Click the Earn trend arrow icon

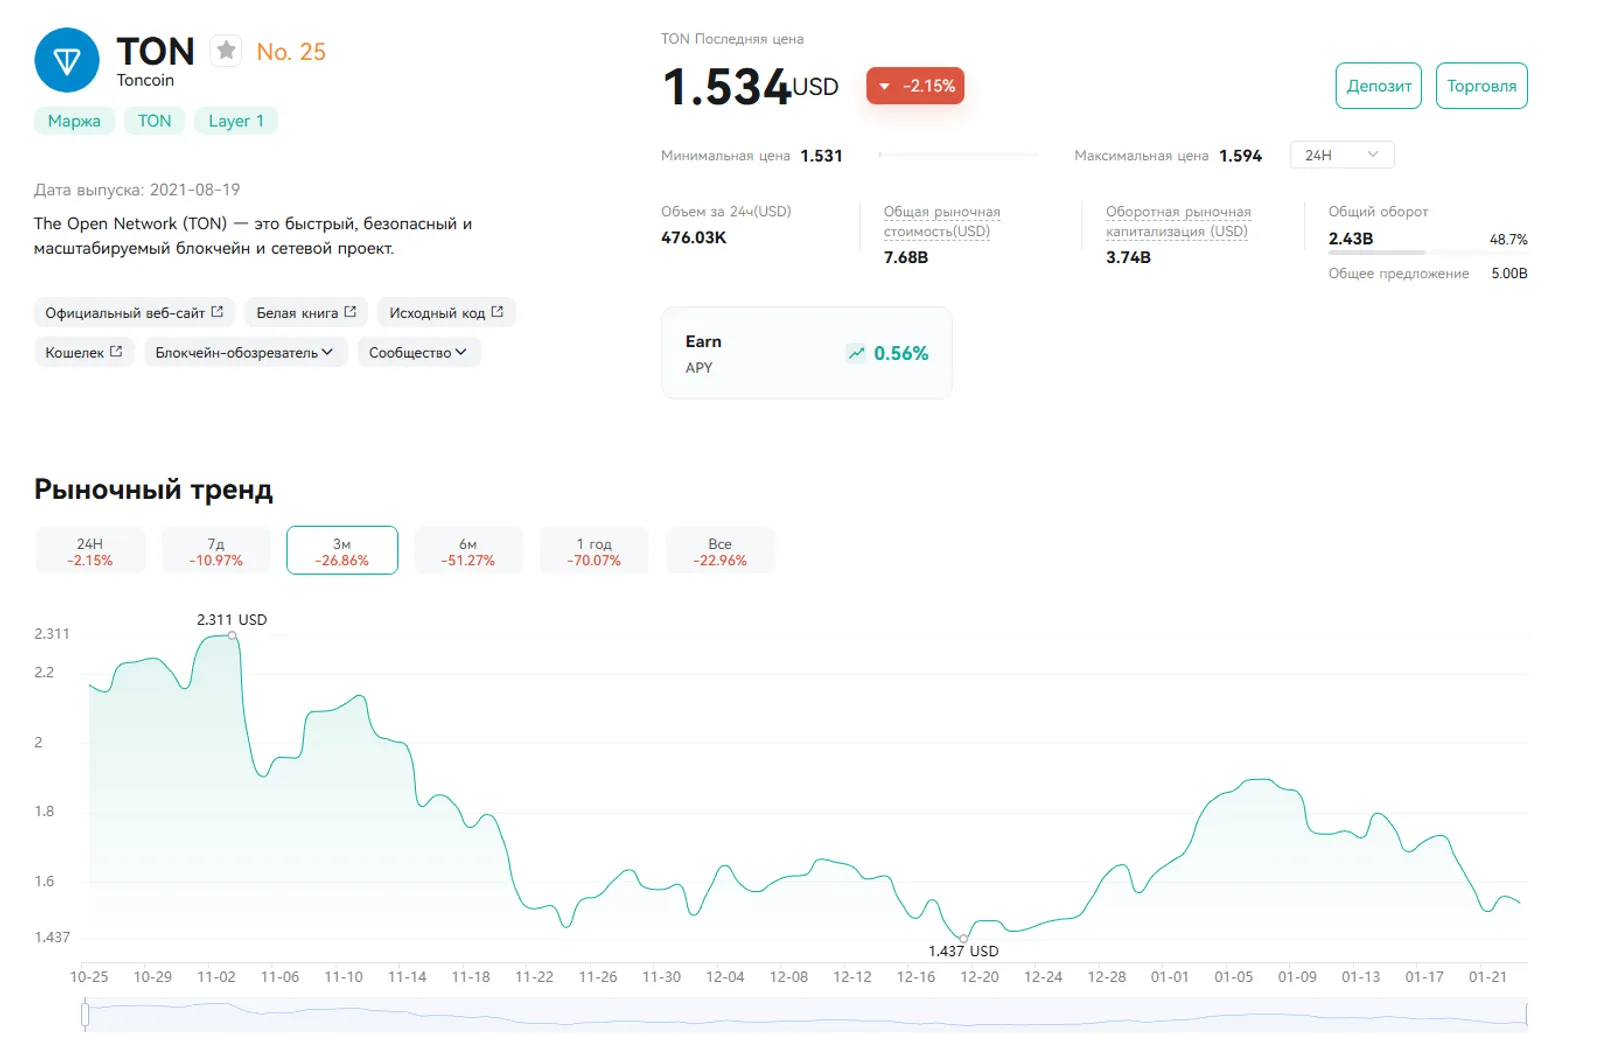(856, 353)
